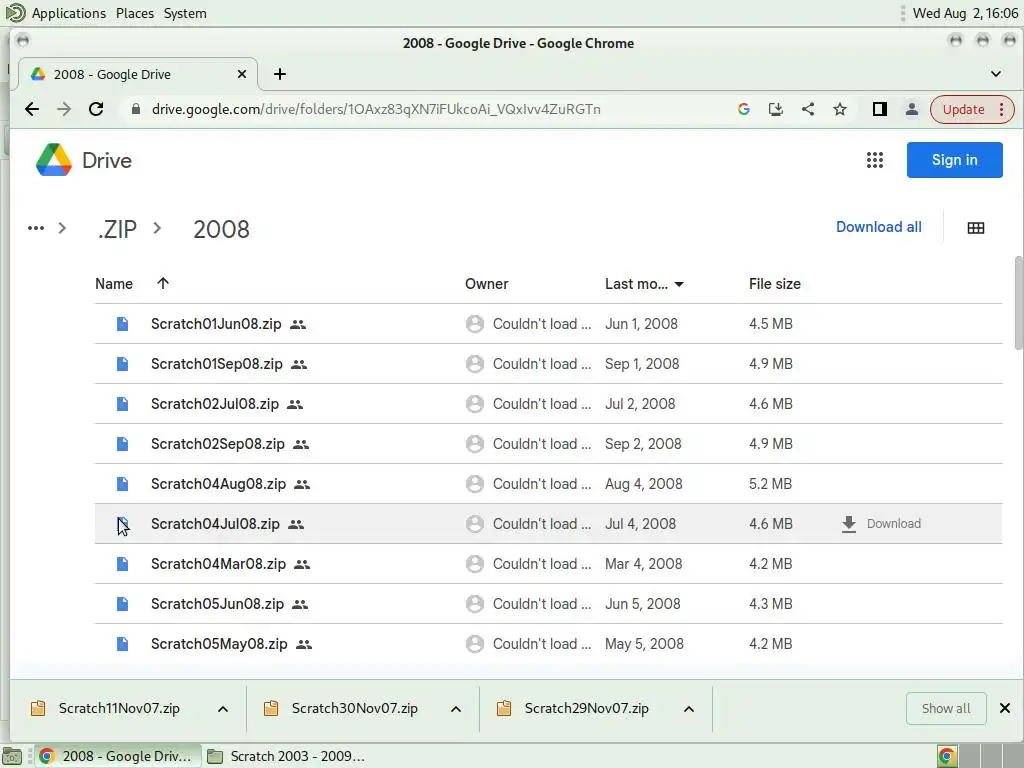Open the Applications menu
The width and height of the screenshot is (1024, 768).
pyautogui.click(x=68, y=13)
